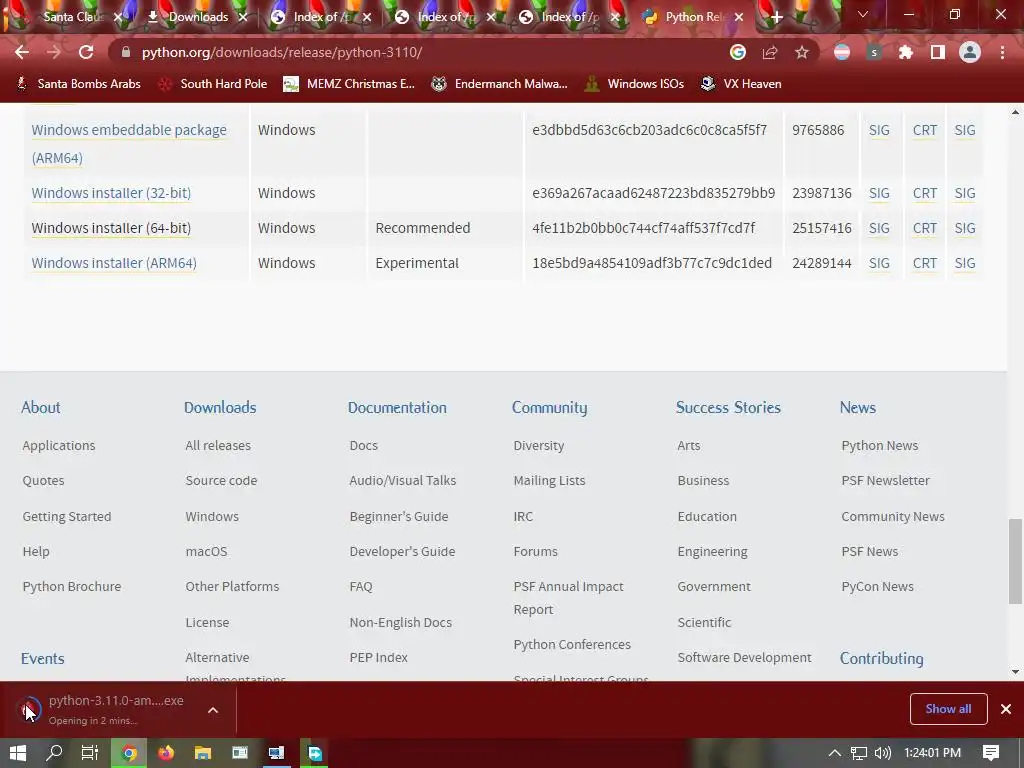Viewport: 1024px width, 768px height.
Task: Open Getting Started link
Action: tap(67, 517)
